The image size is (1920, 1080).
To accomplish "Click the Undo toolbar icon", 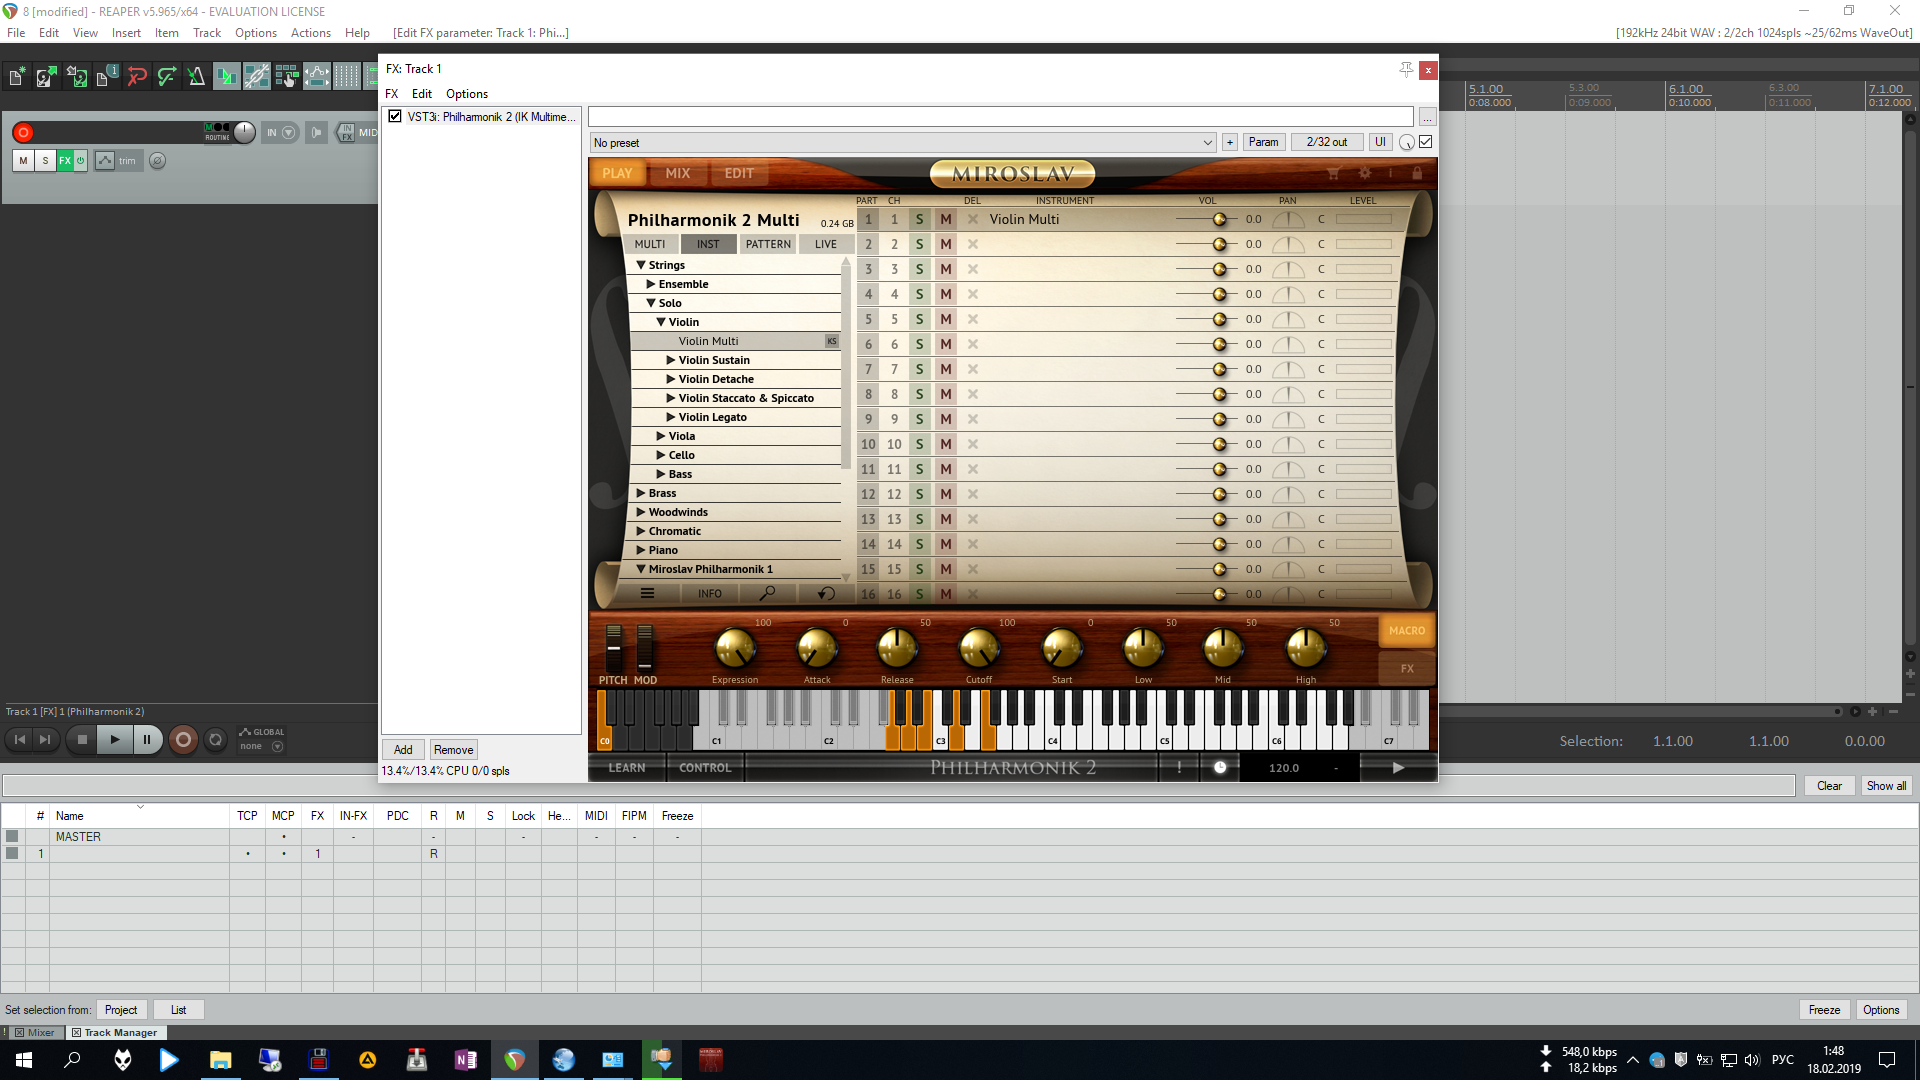I will (137, 76).
